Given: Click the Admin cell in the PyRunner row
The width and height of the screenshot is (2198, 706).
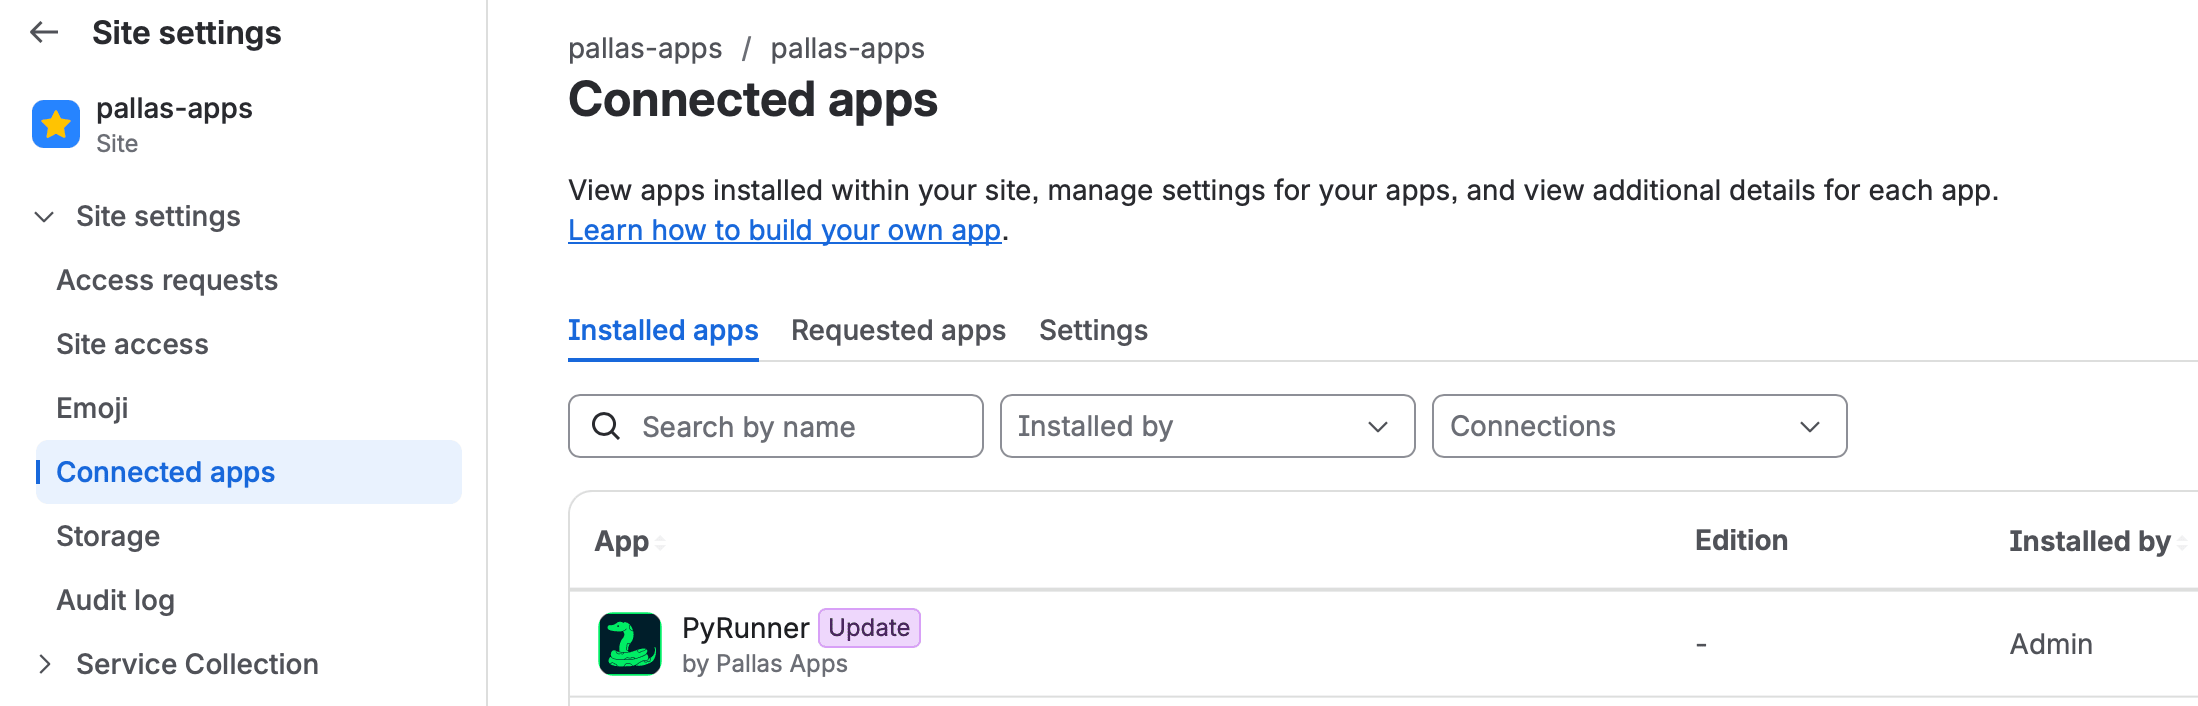Looking at the screenshot, I should pyautogui.click(x=2051, y=644).
